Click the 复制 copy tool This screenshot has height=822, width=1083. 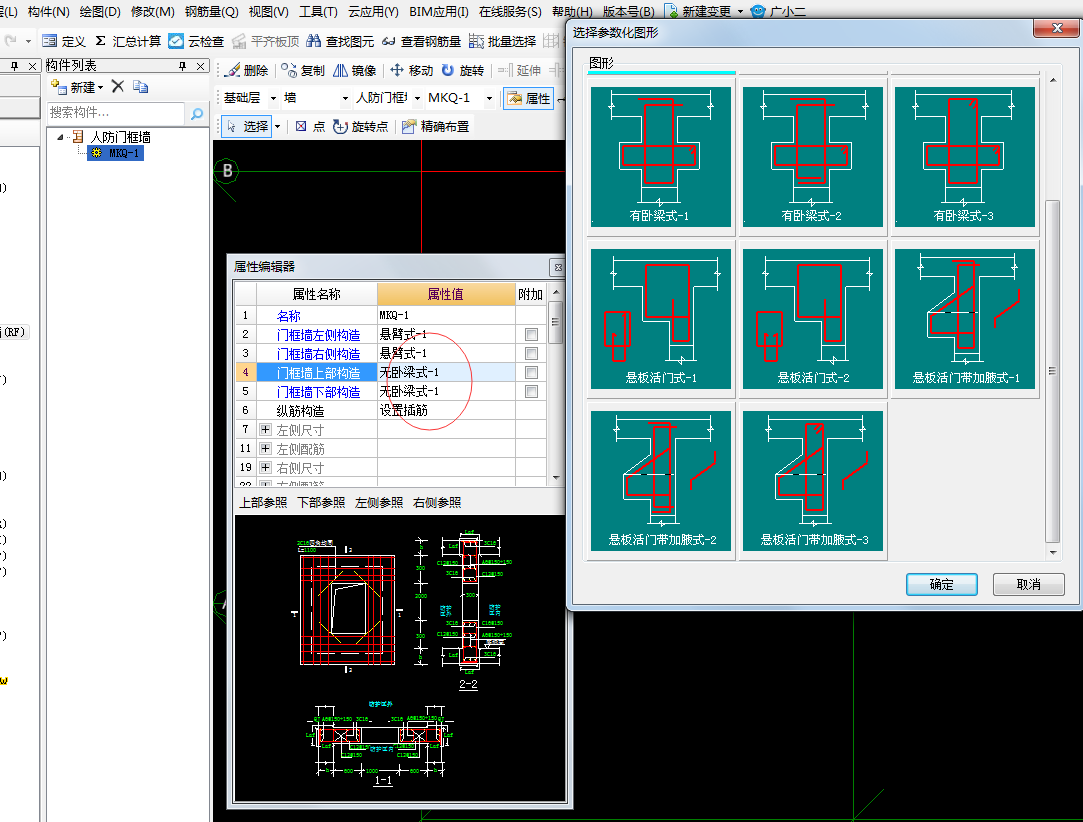[x=303, y=70]
